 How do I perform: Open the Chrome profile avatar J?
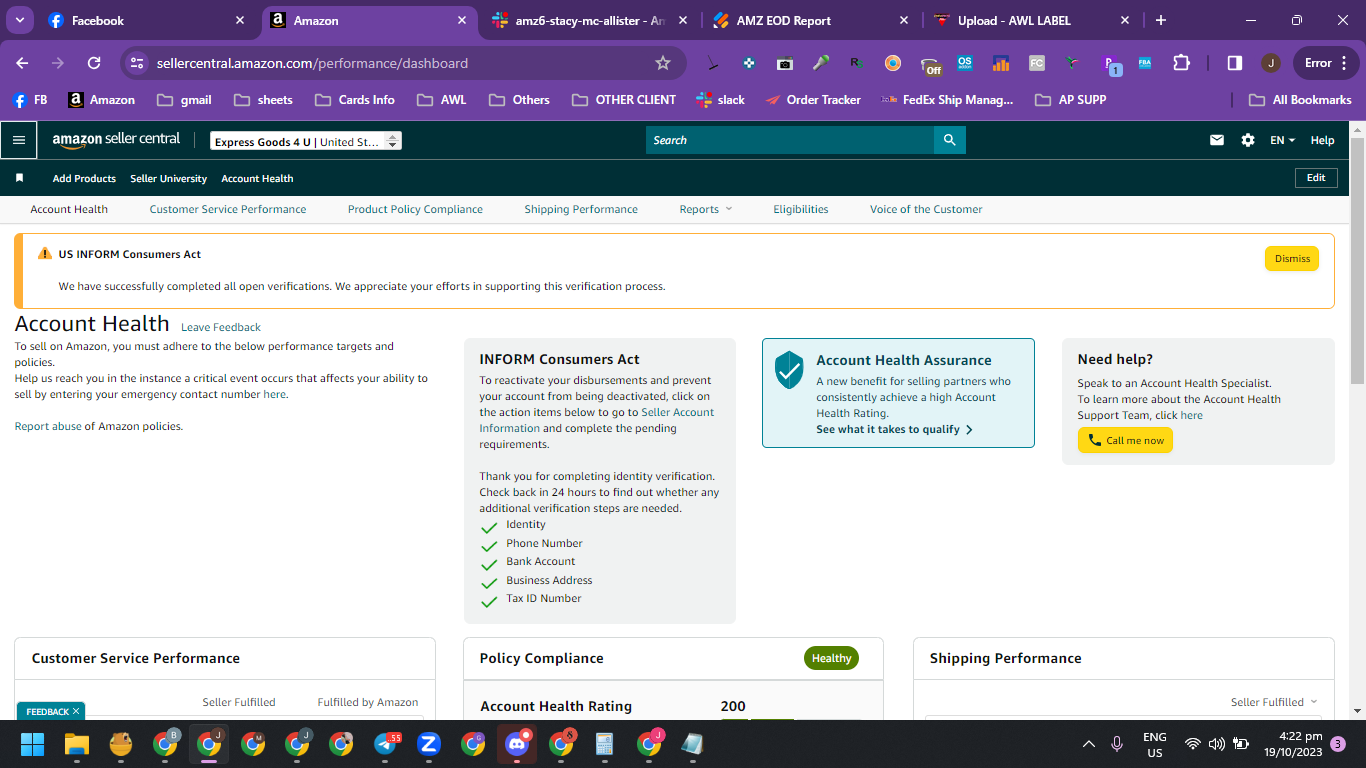click(x=1271, y=63)
